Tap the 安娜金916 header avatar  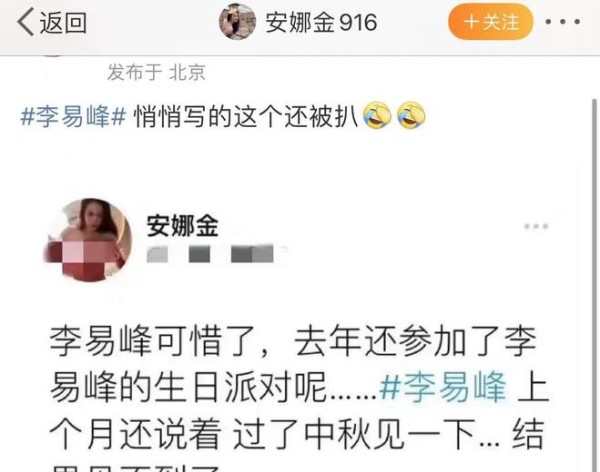(237, 22)
